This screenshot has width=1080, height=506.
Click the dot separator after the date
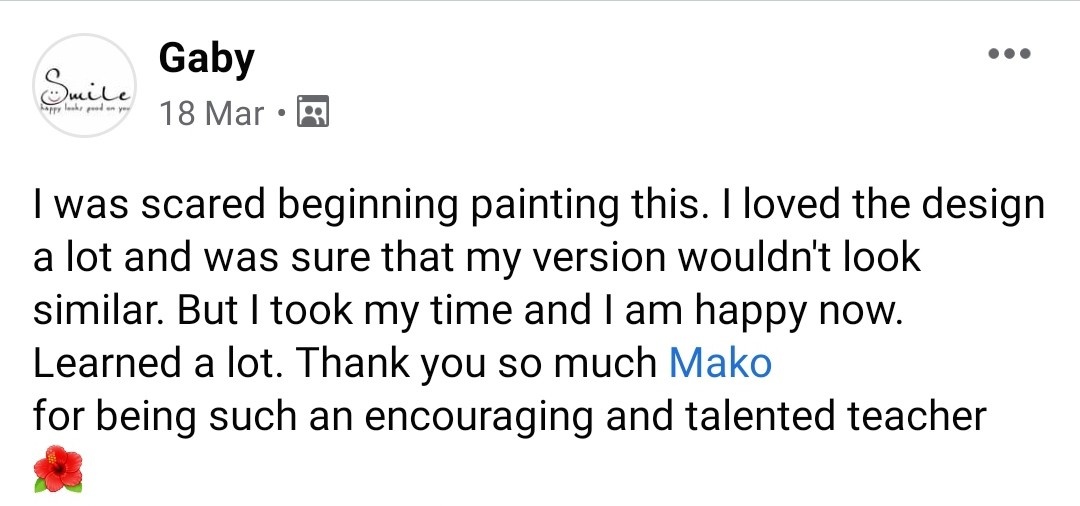(283, 113)
